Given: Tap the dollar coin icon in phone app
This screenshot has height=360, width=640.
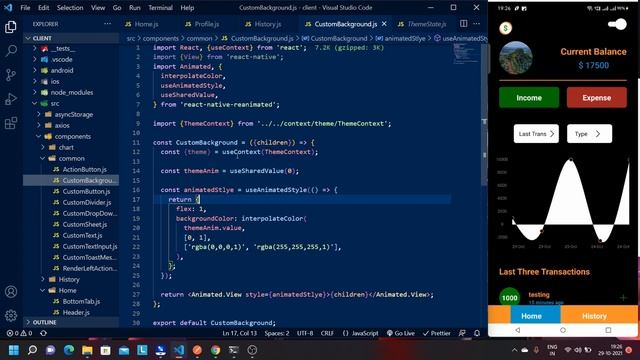Looking at the screenshot, I should (x=506, y=28).
